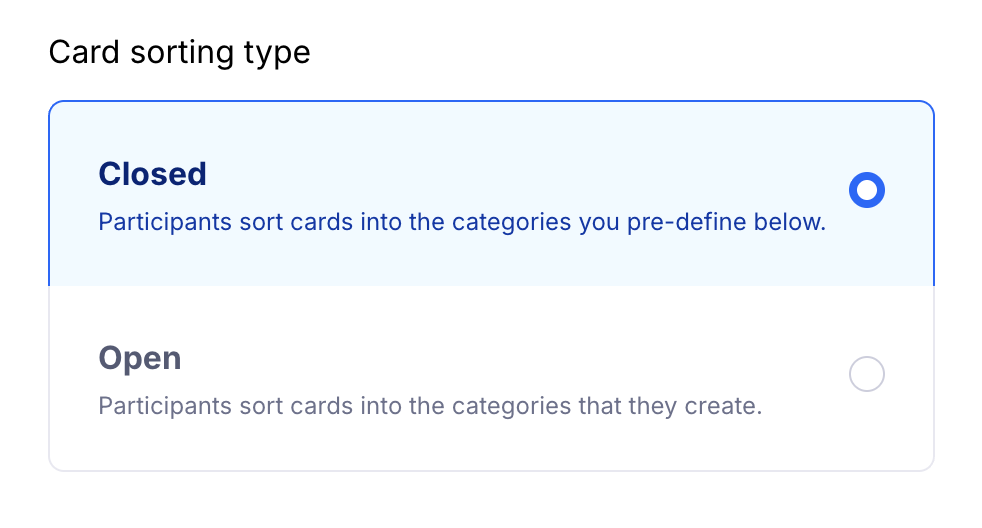Click the 'Card sorting type' section label
This screenshot has height=528, width=982.
(x=179, y=52)
